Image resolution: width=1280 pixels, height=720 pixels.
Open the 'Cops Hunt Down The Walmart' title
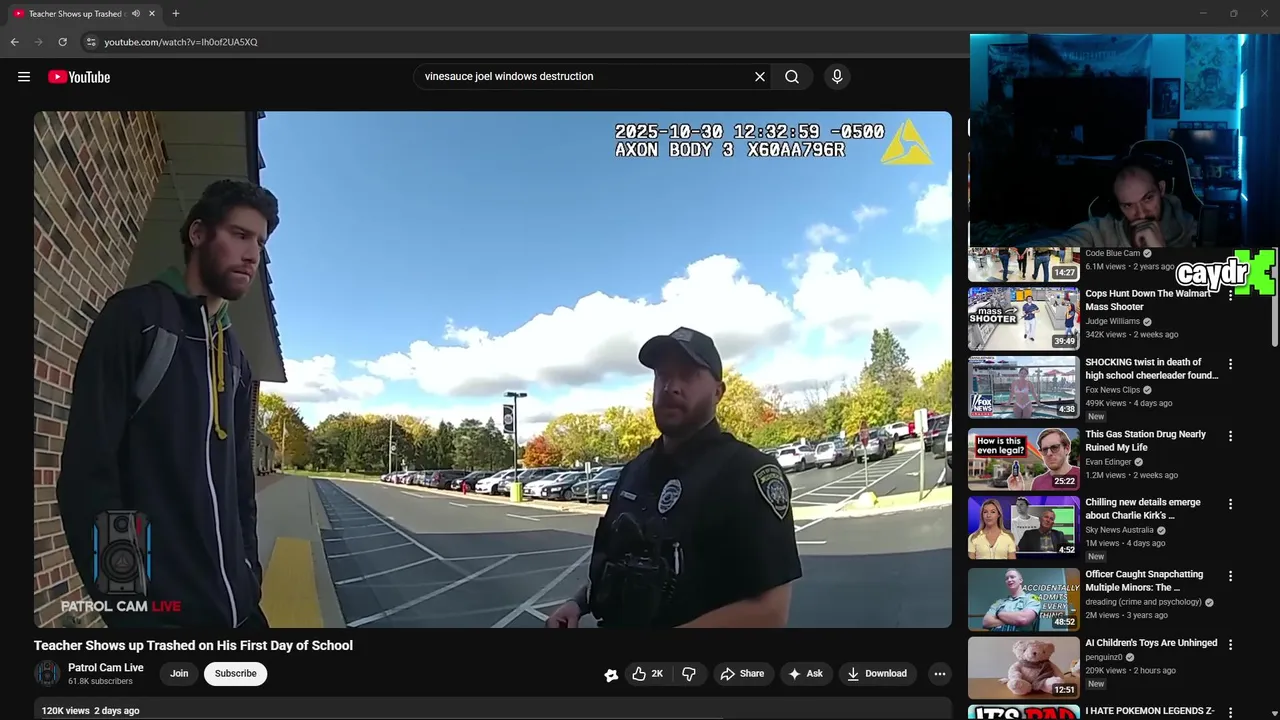coord(1148,300)
